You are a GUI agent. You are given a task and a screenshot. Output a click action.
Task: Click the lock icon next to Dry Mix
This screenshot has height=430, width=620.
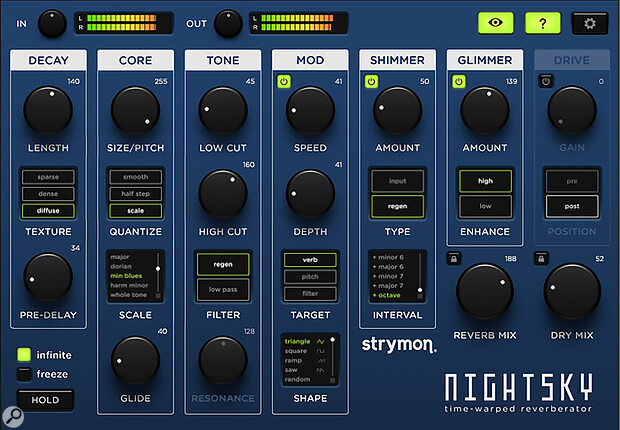541,259
